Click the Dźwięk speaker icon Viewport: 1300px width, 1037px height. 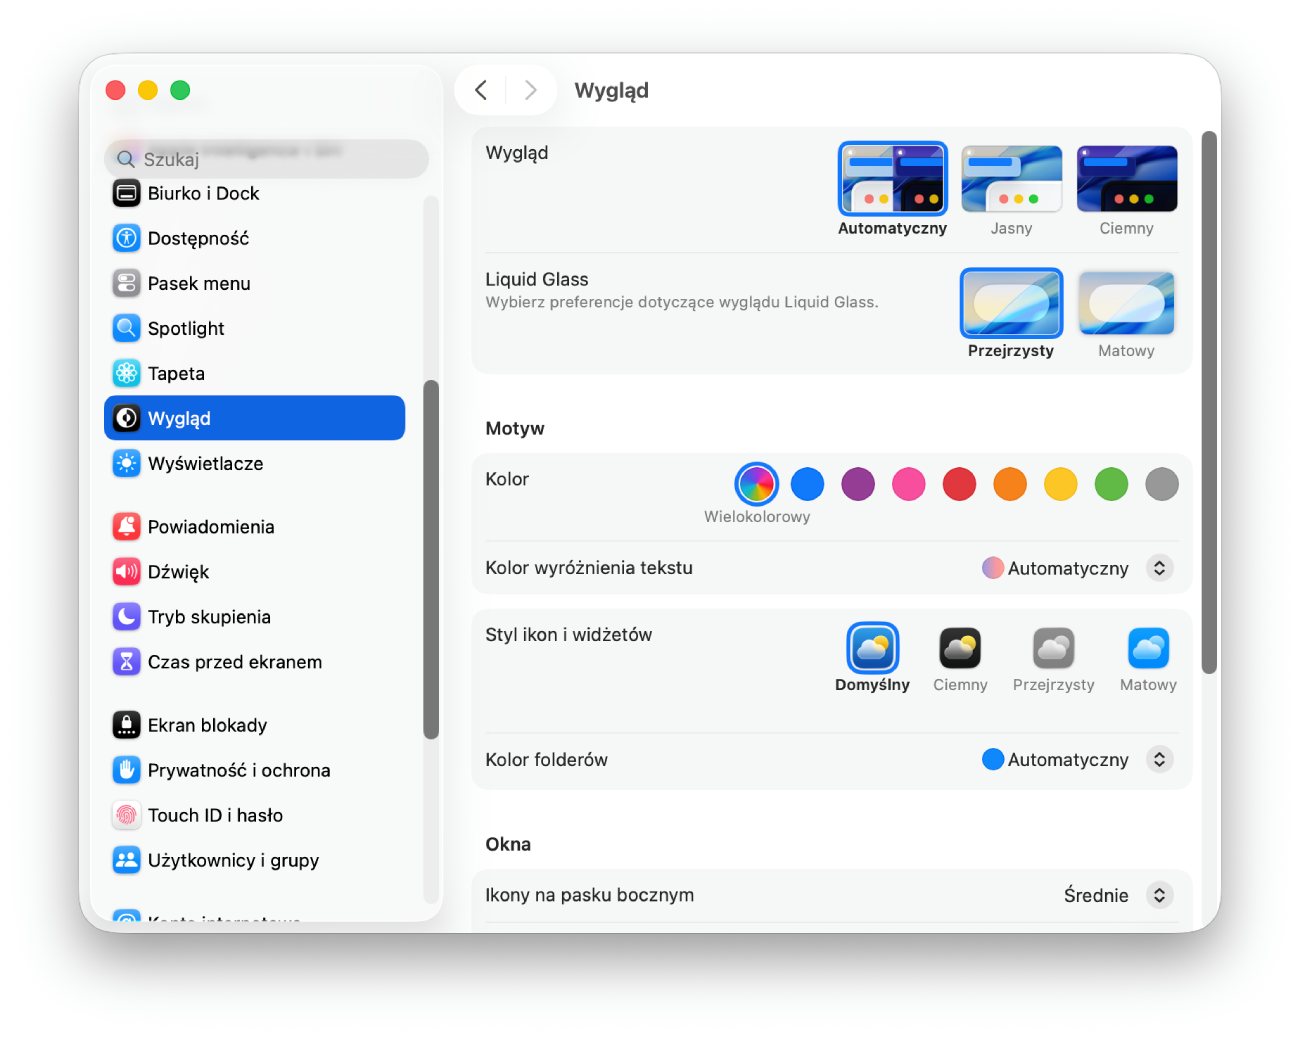pyautogui.click(x=126, y=572)
